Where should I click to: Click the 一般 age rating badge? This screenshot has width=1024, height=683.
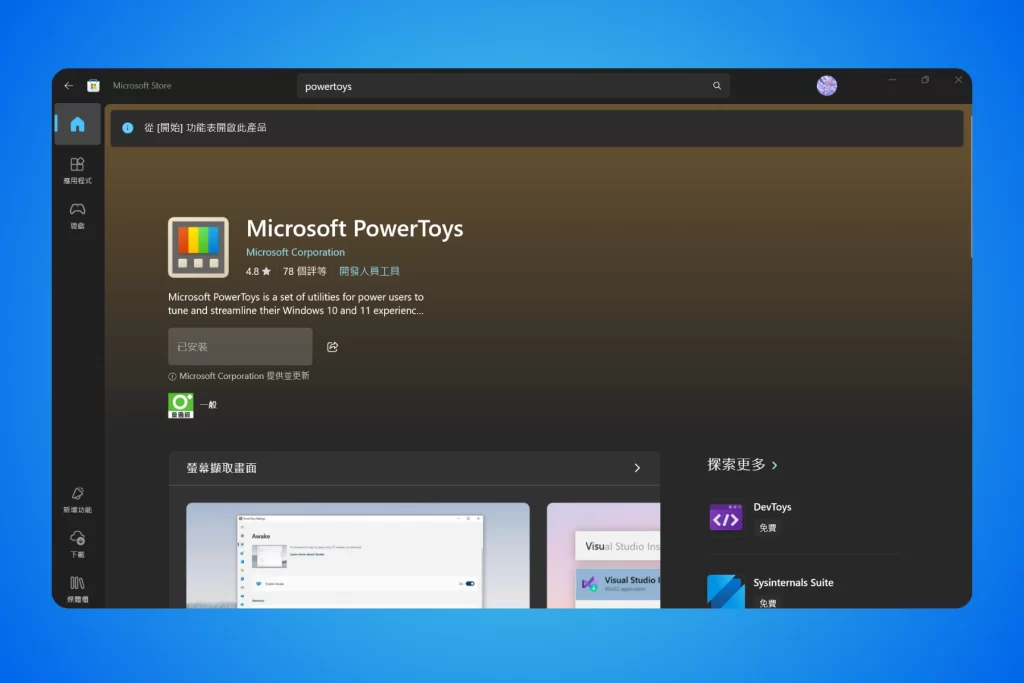pyautogui.click(x=180, y=405)
